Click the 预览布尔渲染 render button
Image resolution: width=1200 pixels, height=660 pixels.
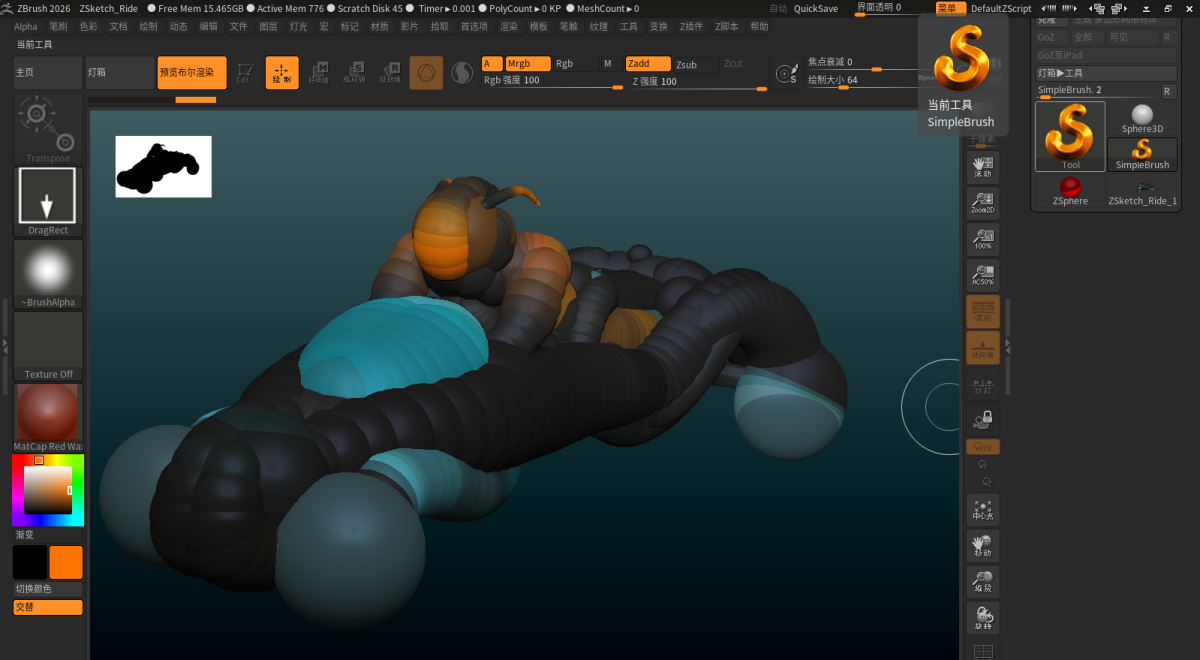pos(191,72)
